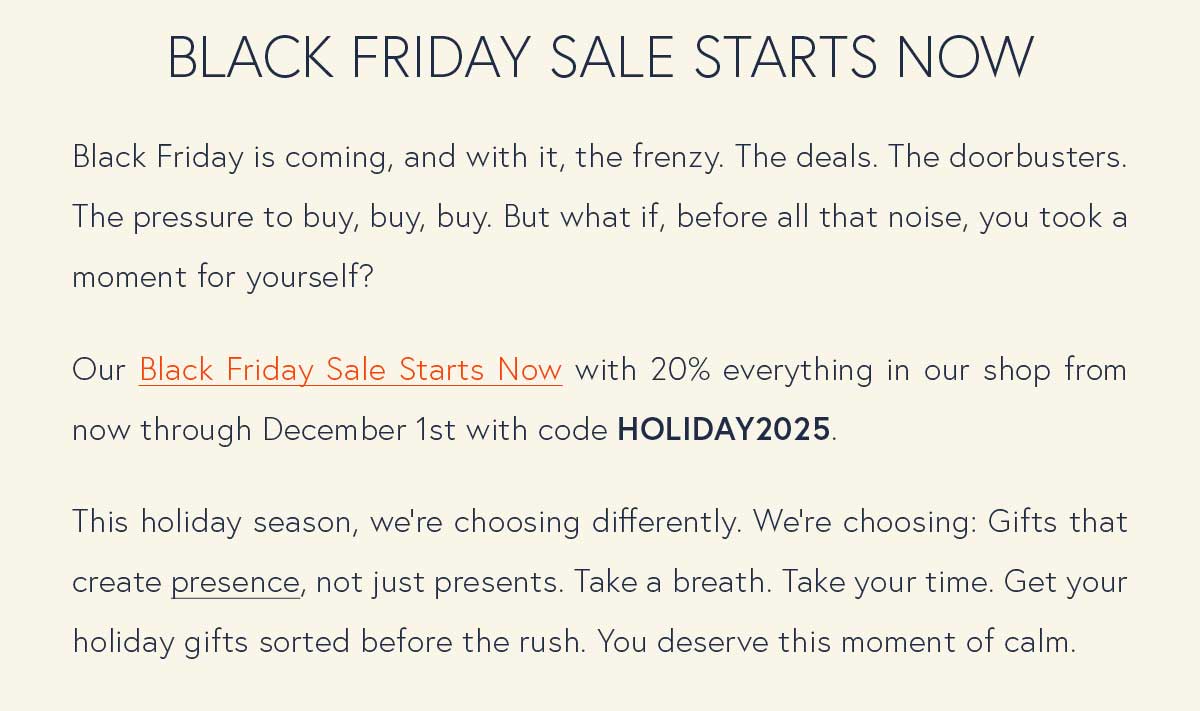This screenshot has width=1200, height=711.
Task: Click the 20% discount text
Action: pos(679,370)
